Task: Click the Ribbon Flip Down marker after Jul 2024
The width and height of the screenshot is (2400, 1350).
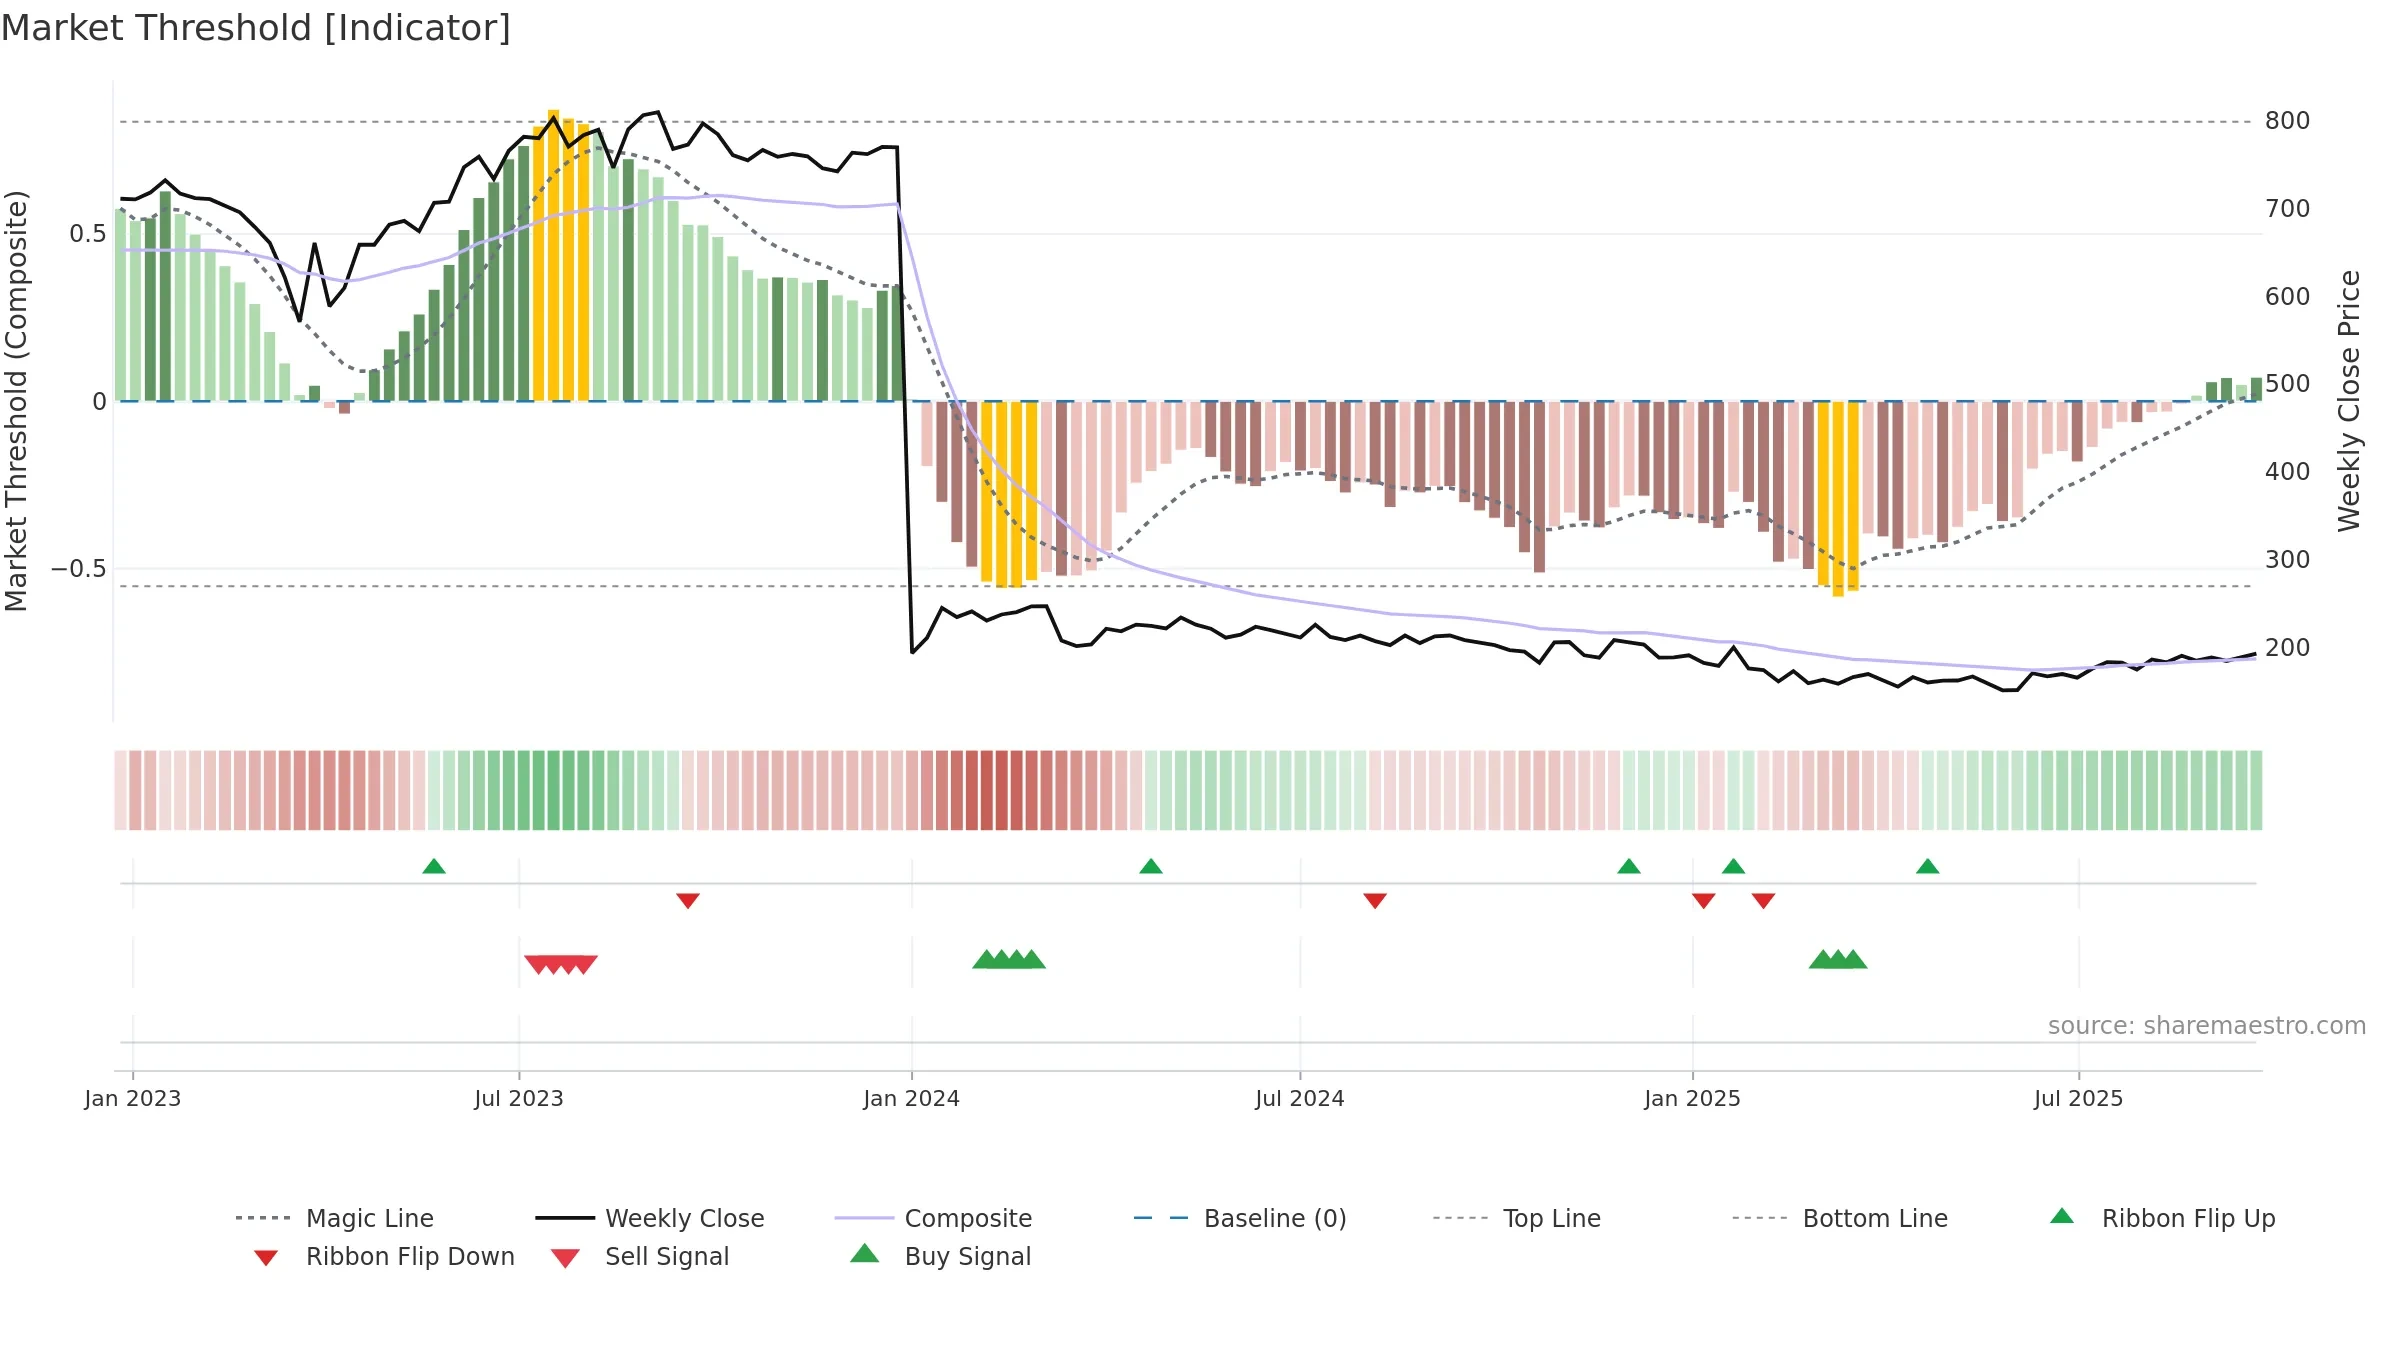Action: pyautogui.click(x=1375, y=901)
